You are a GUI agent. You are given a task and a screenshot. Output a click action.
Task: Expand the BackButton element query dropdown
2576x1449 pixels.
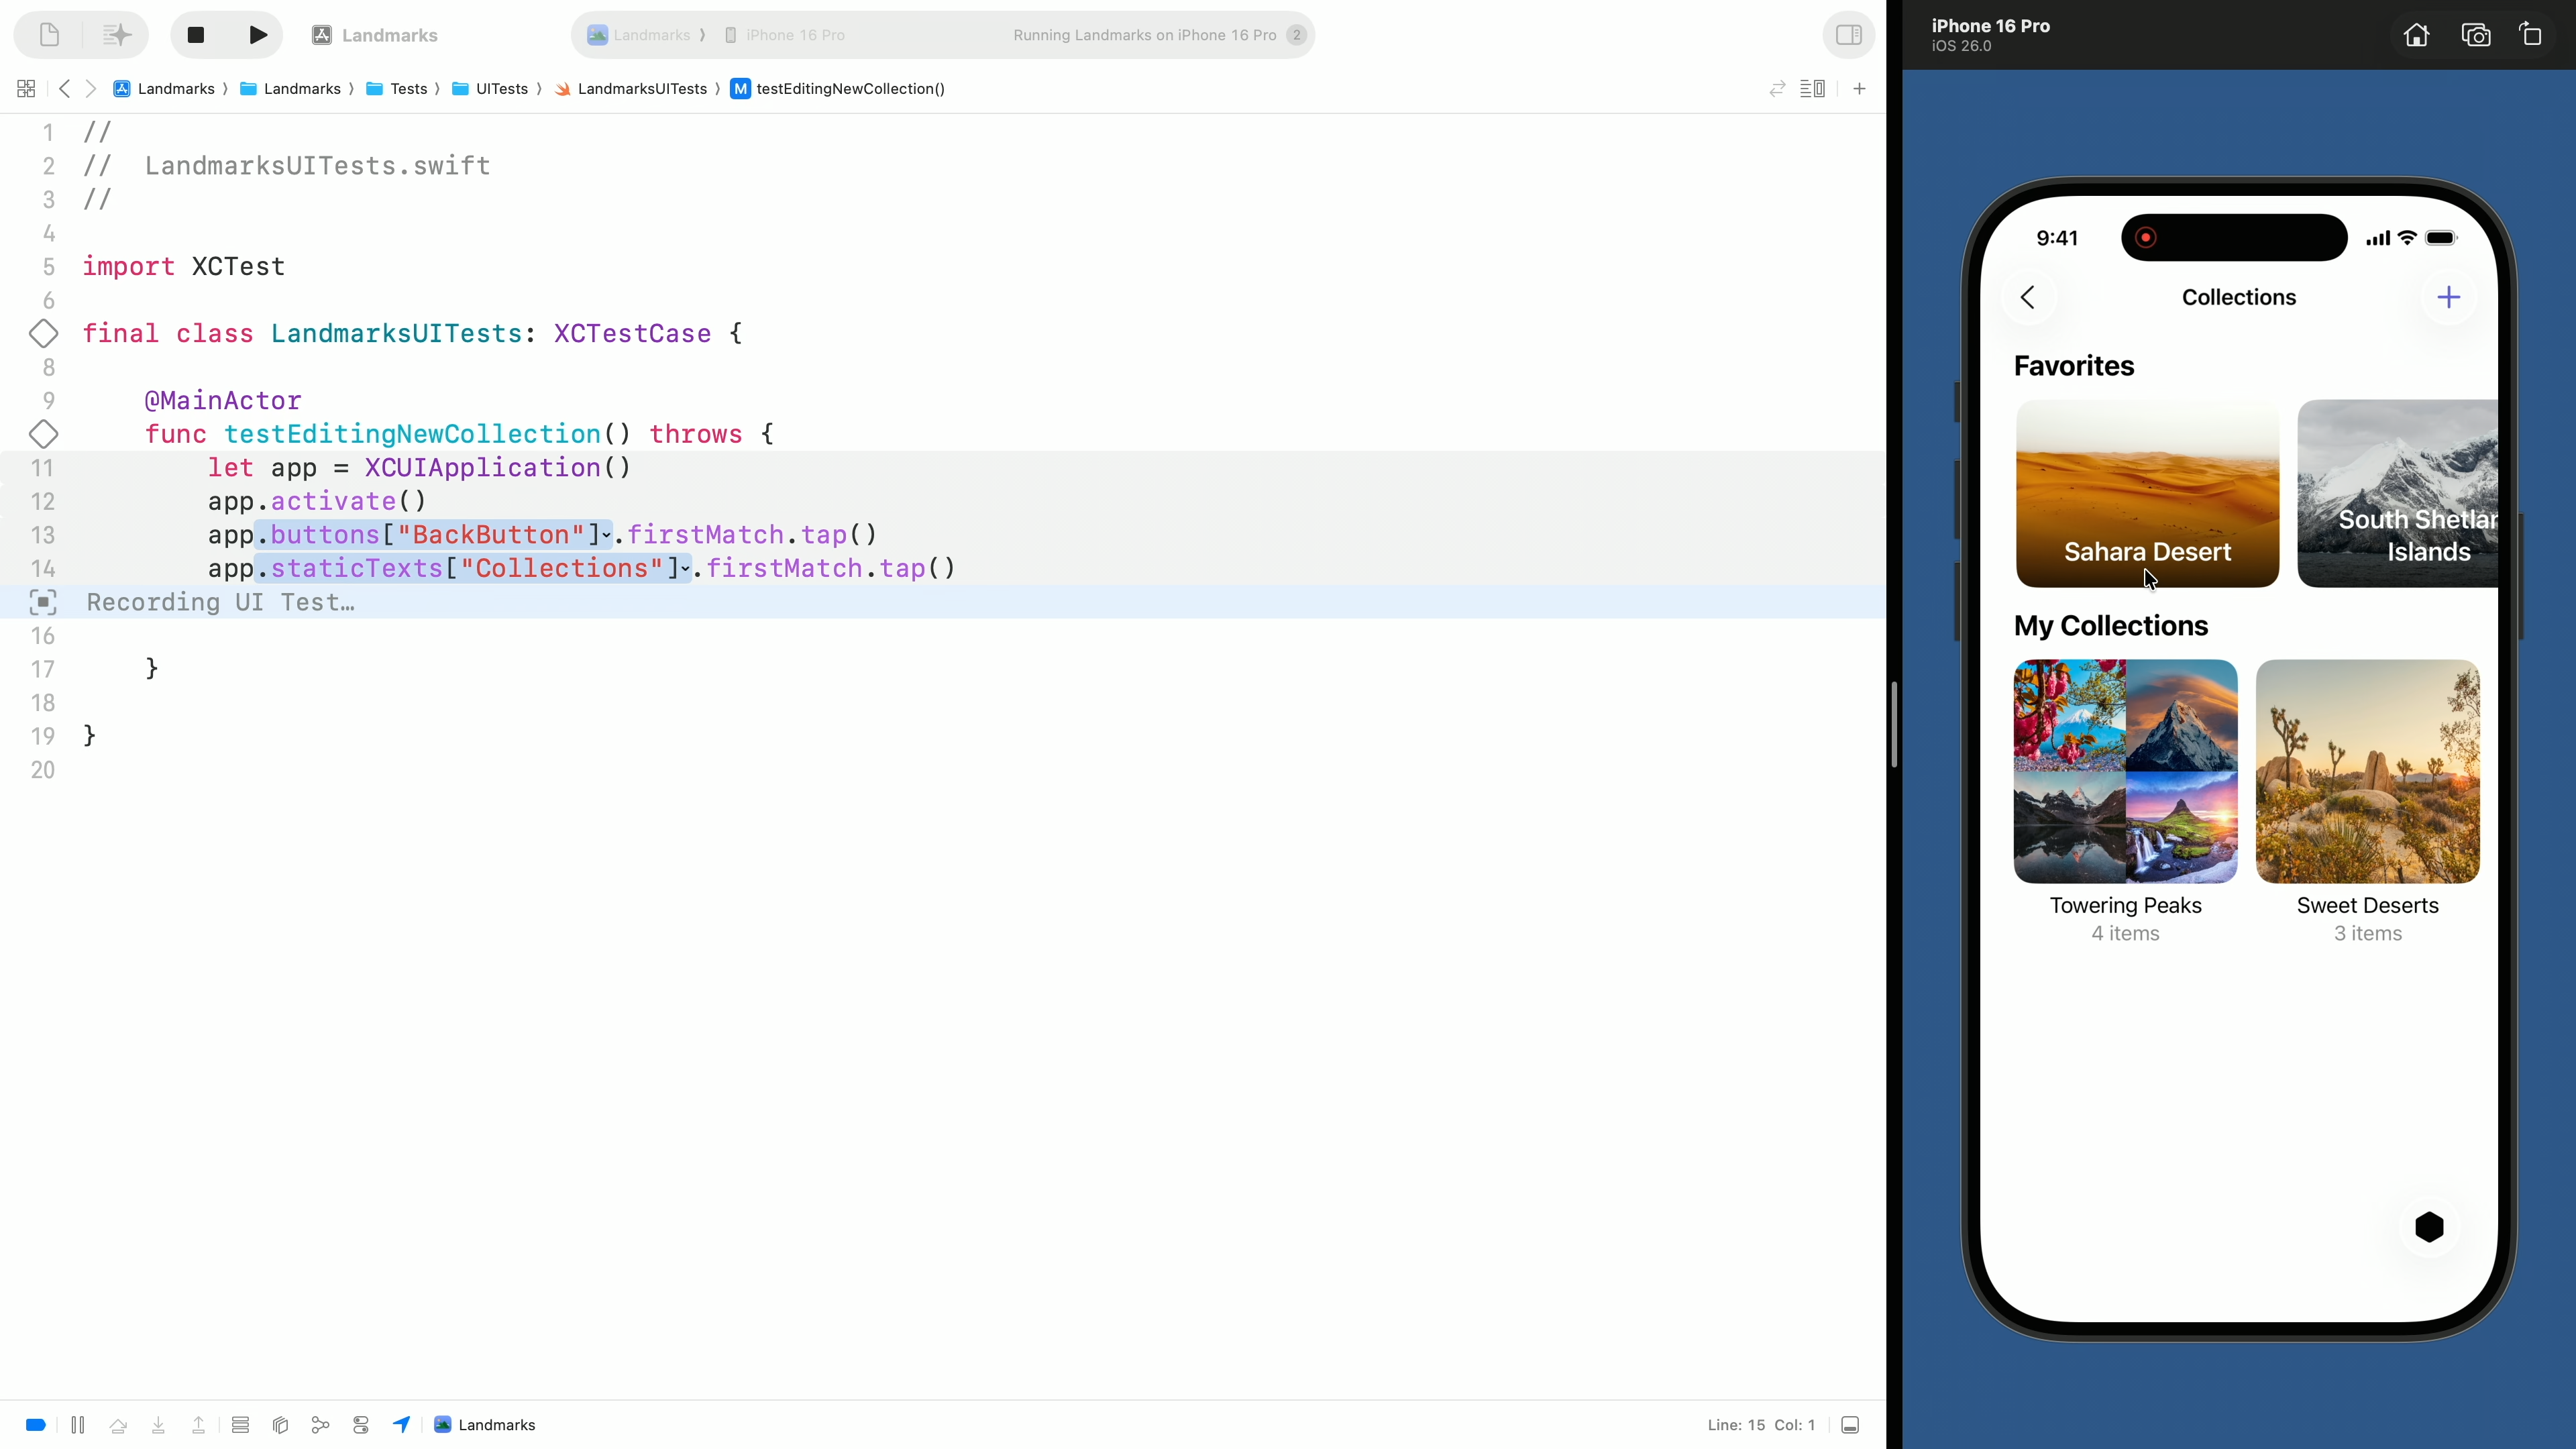pyautogui.click(x=607, y=536)
